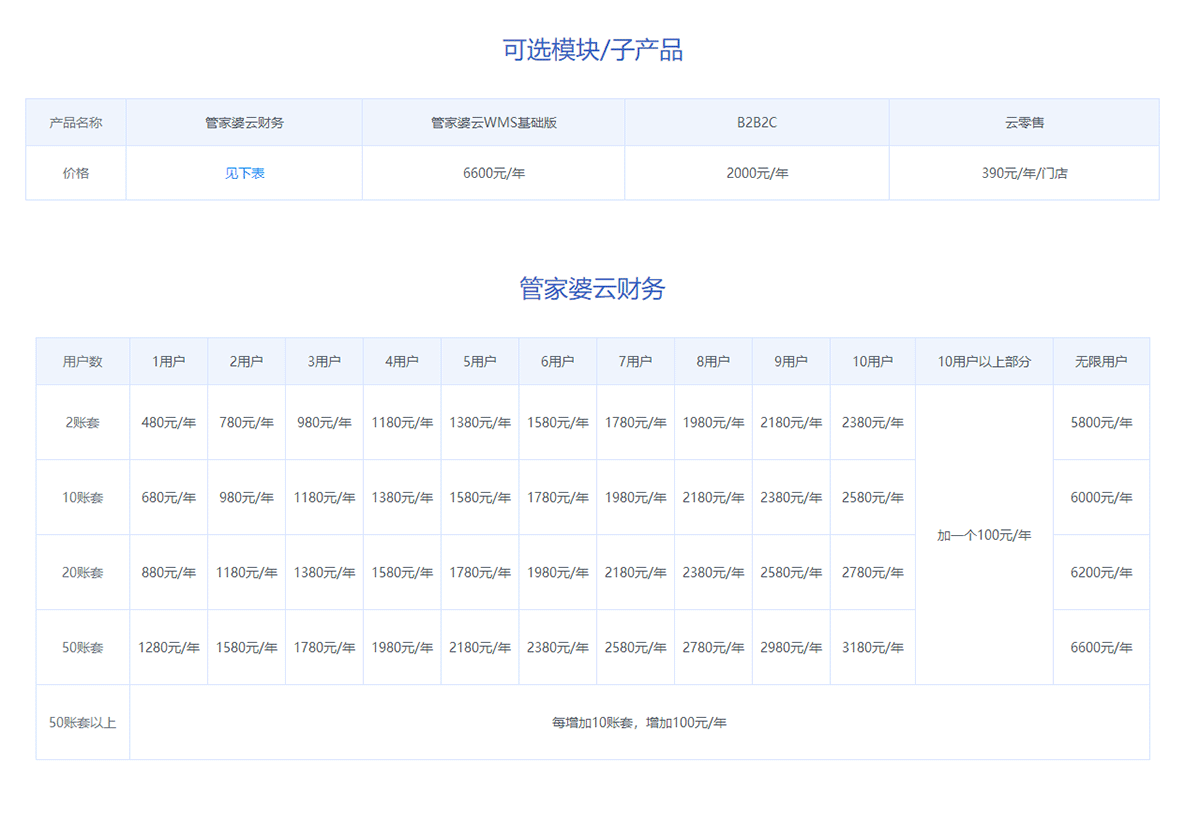Select 10账套 2用户 price 980元/年

[x=247, y=498]
